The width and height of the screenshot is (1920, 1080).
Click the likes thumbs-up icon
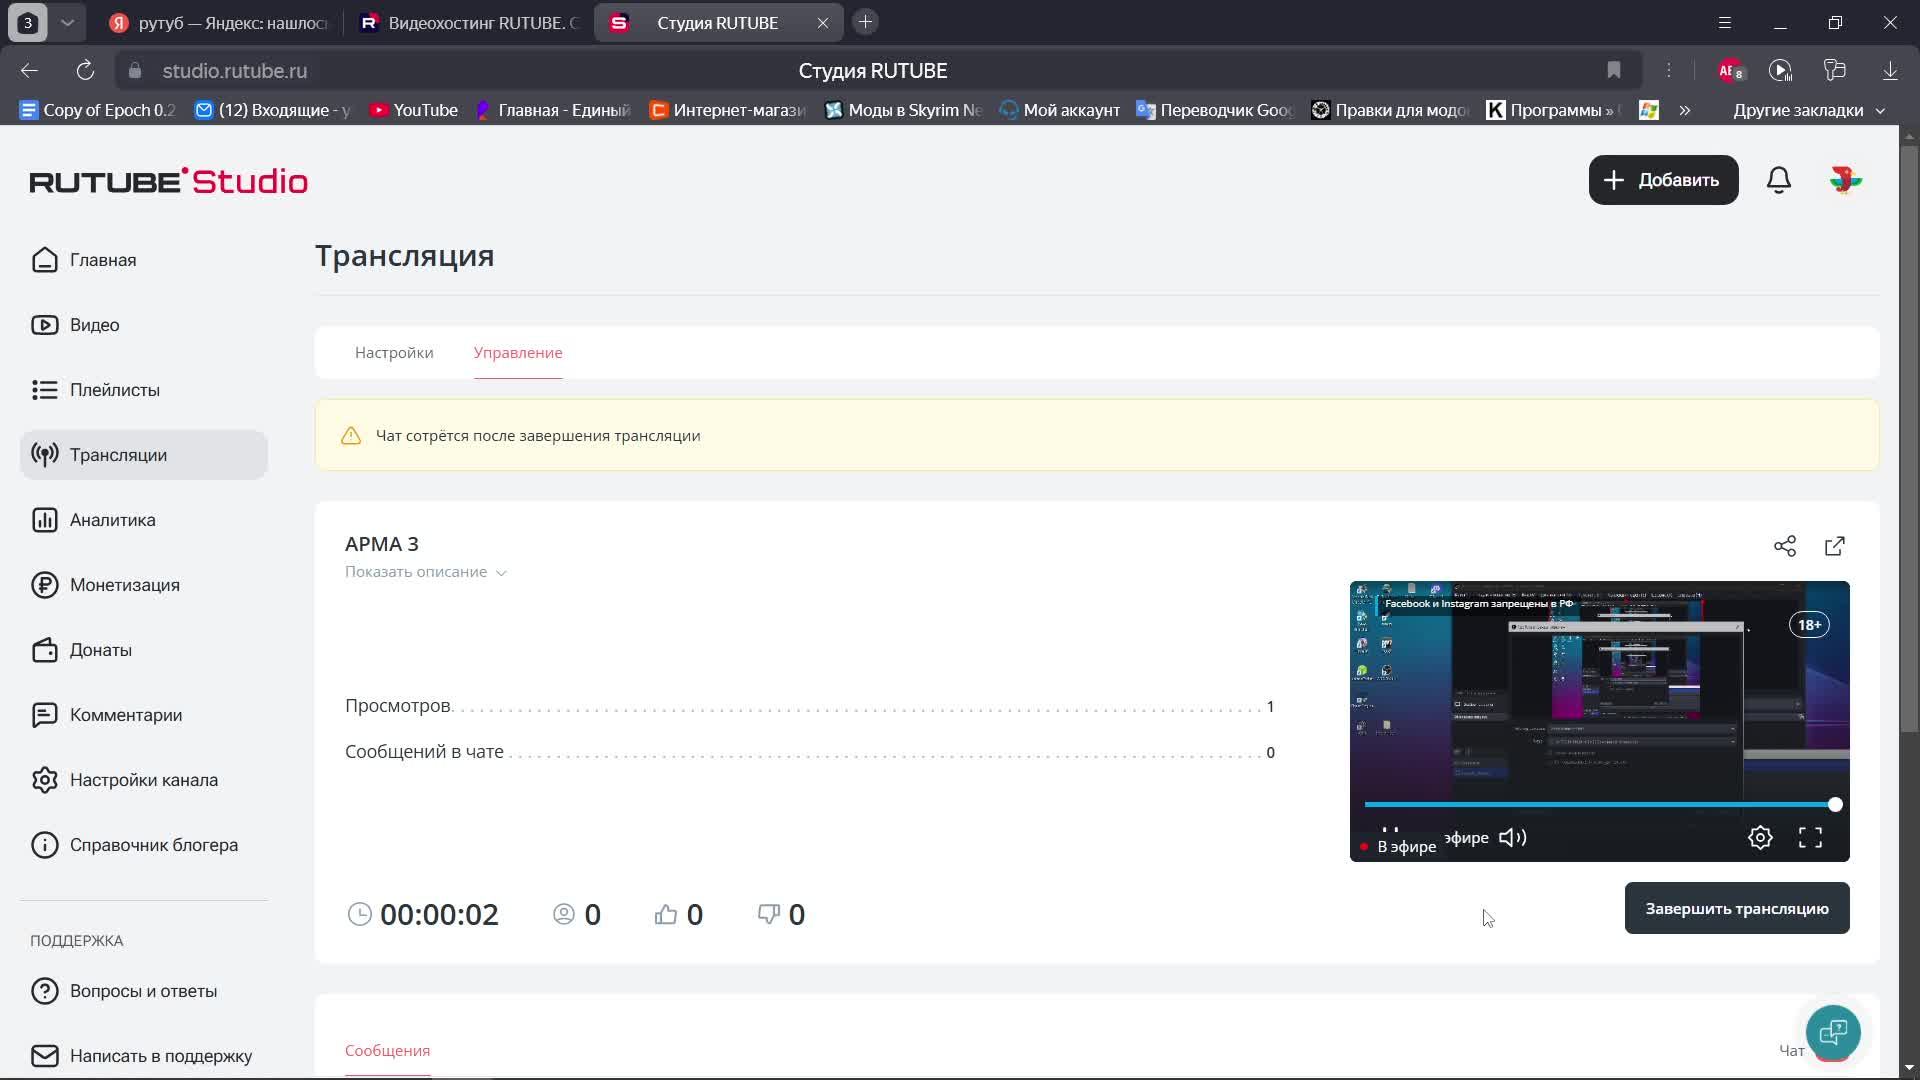666,914
